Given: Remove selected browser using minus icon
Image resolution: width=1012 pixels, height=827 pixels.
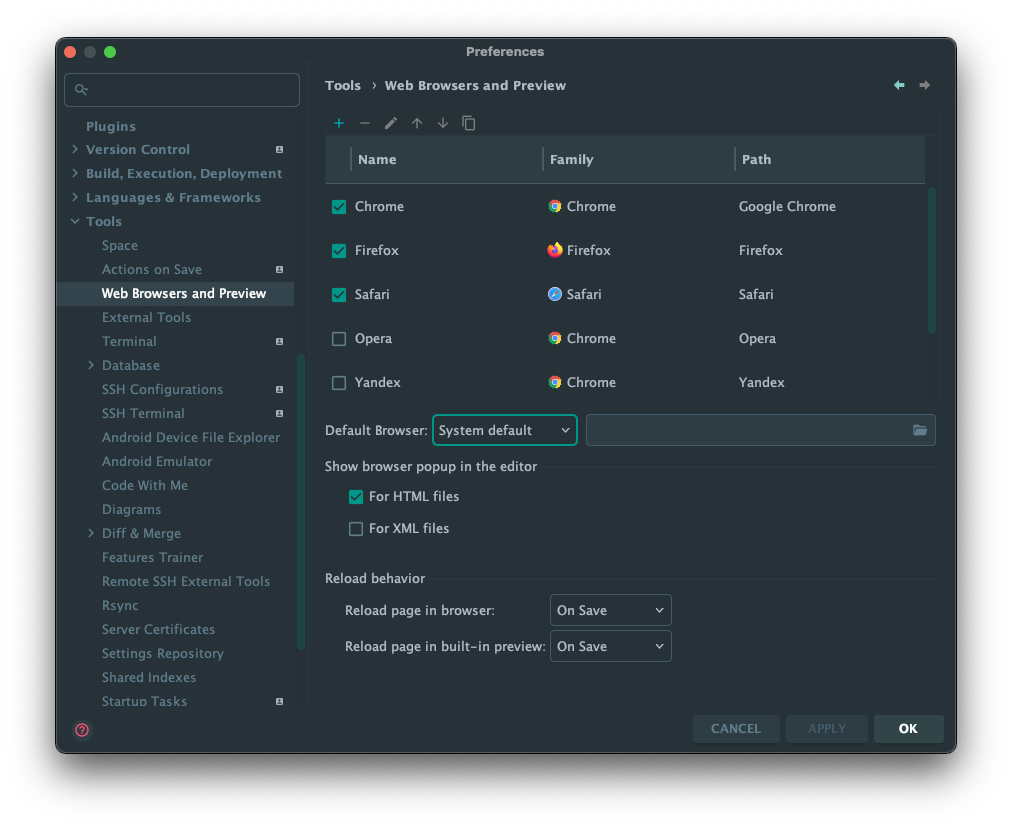Looking at the screenshot, I should (x=364, y=122).
